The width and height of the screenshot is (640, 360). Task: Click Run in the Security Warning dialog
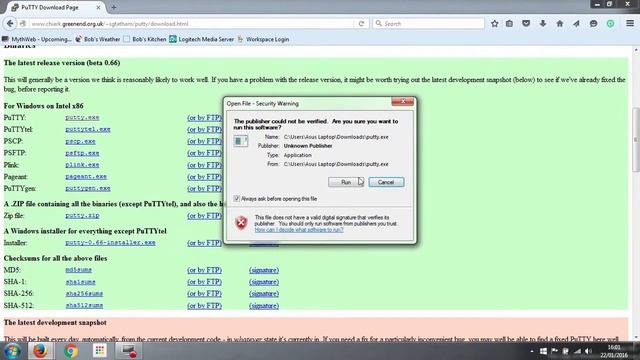point(346,182)
